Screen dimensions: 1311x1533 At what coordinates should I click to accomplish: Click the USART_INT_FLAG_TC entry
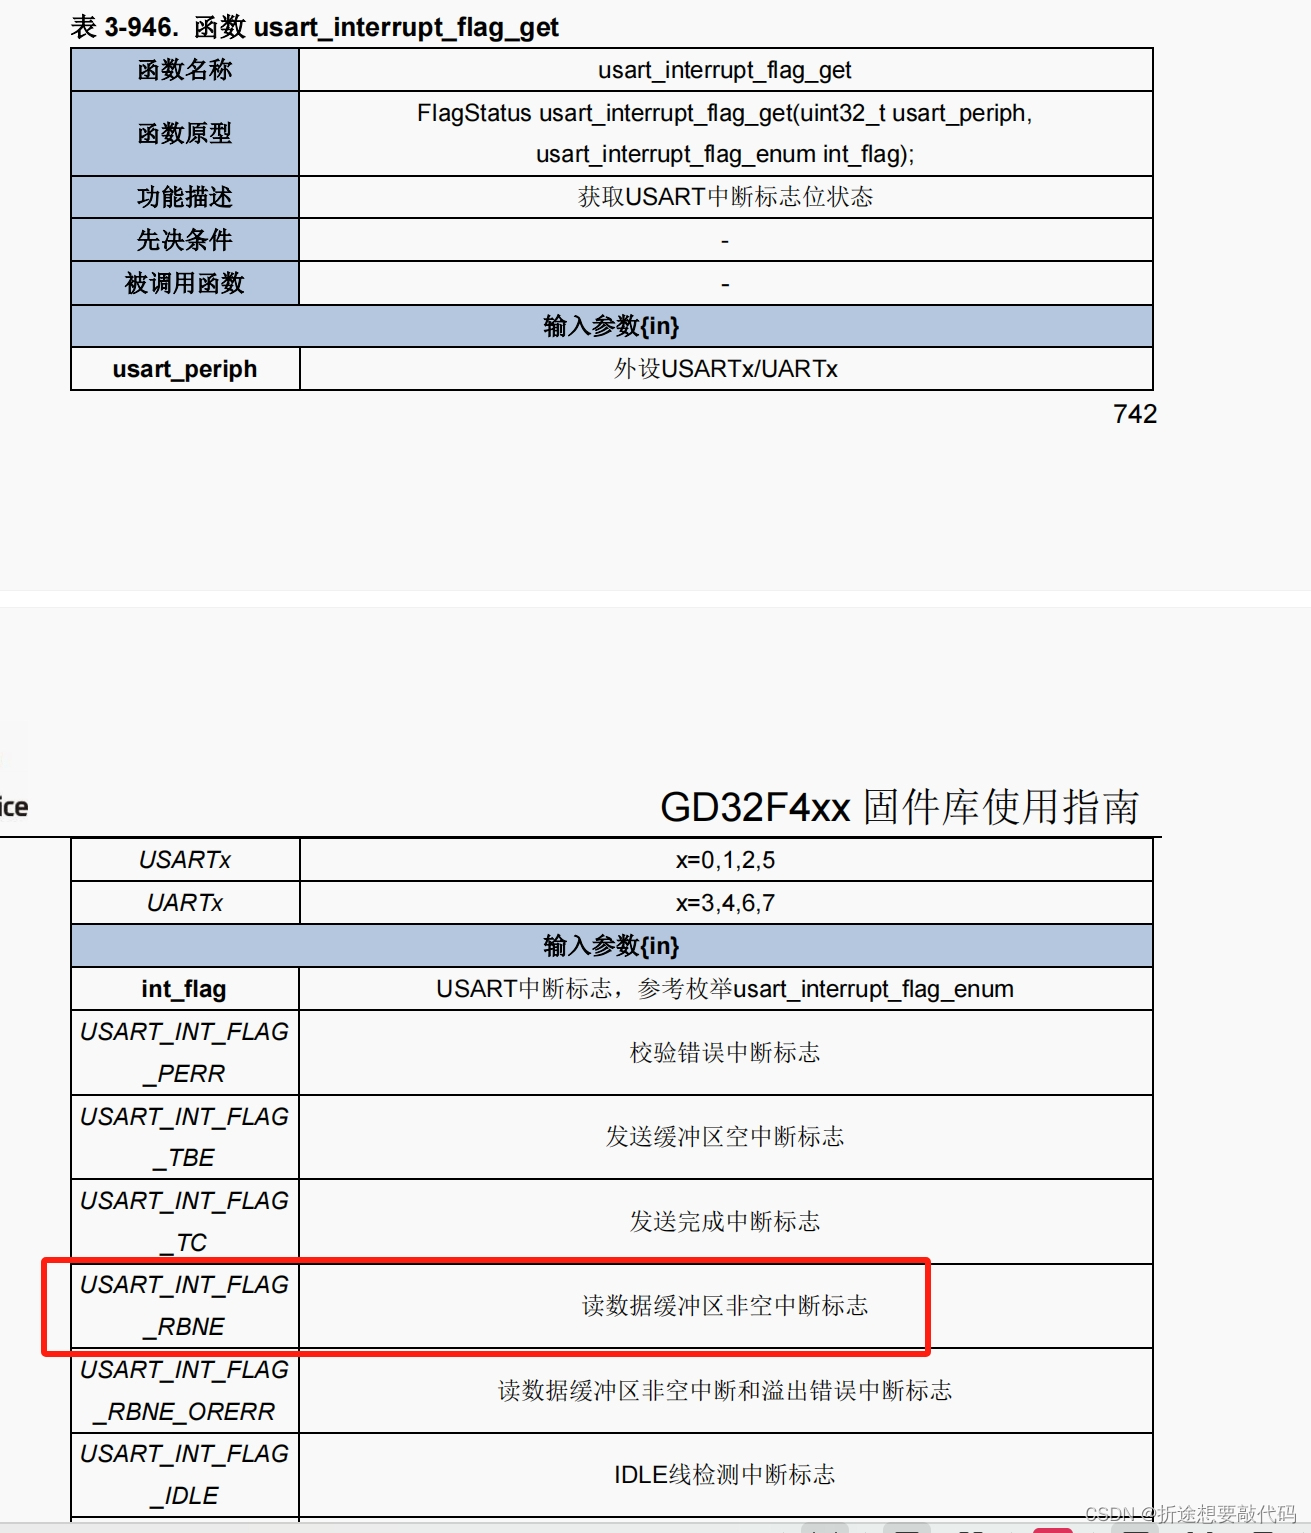click(x=184, y=1221)
